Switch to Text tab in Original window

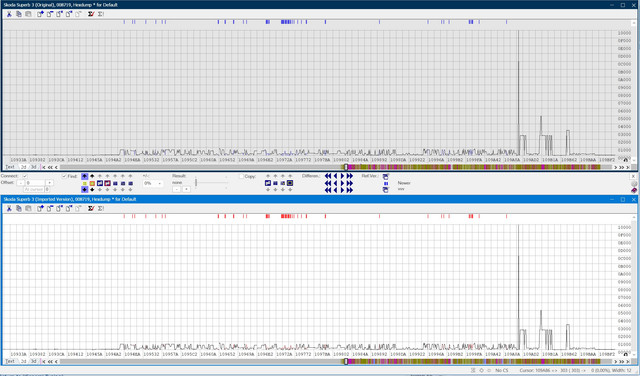(10, 167)
